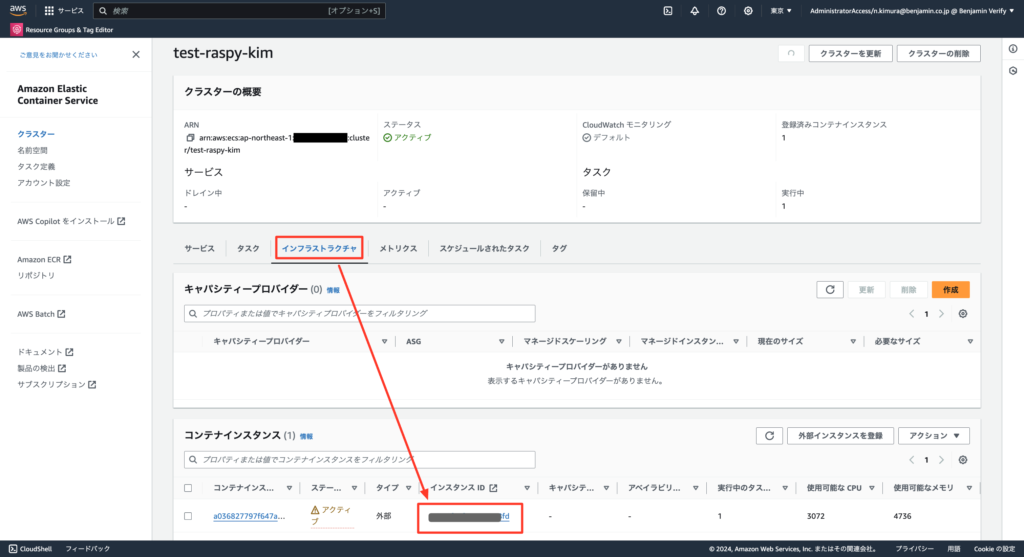
Task: Open the top bar settings gear
Action: (748, 10)
